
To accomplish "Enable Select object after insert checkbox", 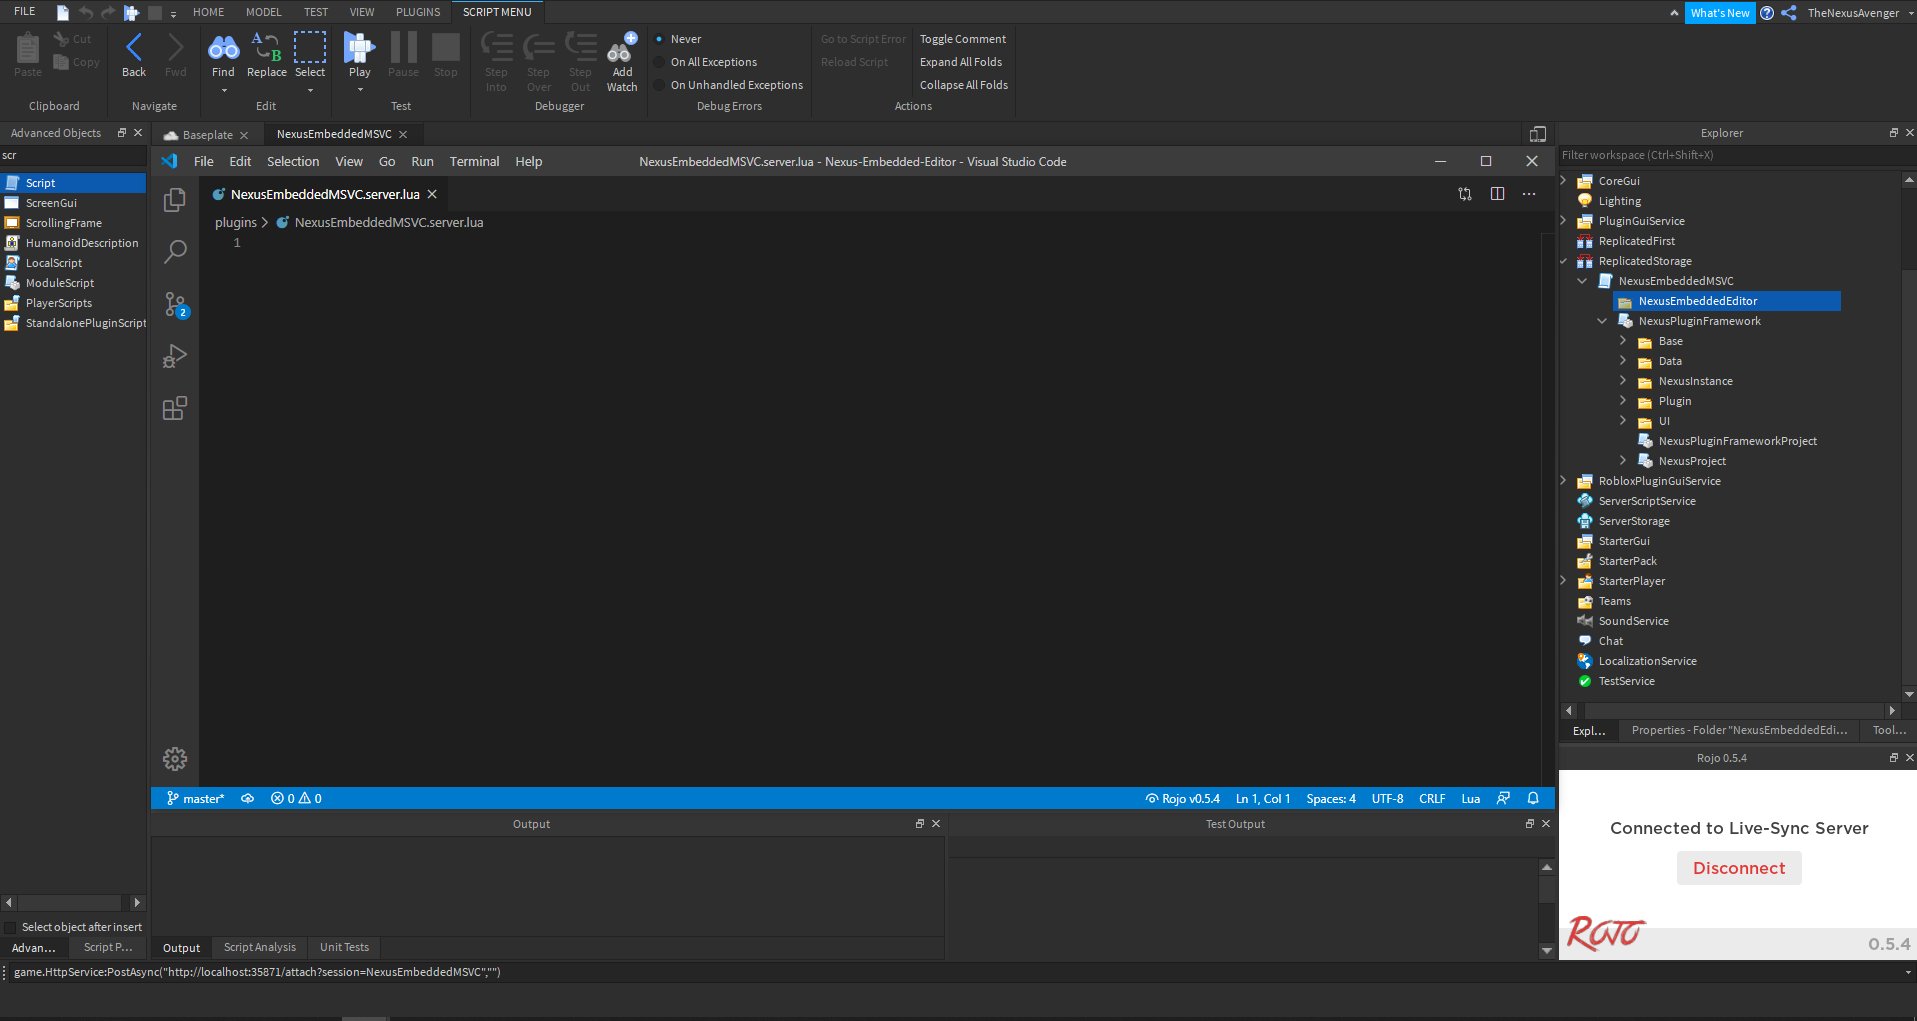I will (x=11, y=927).
